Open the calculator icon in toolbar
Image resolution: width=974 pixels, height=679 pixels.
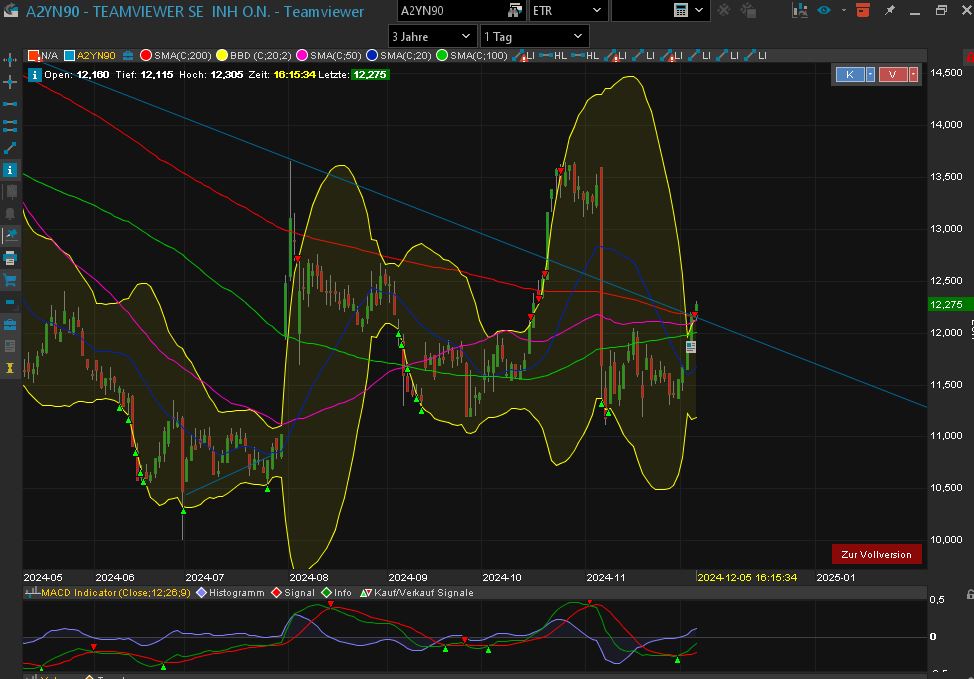(681, 10)
